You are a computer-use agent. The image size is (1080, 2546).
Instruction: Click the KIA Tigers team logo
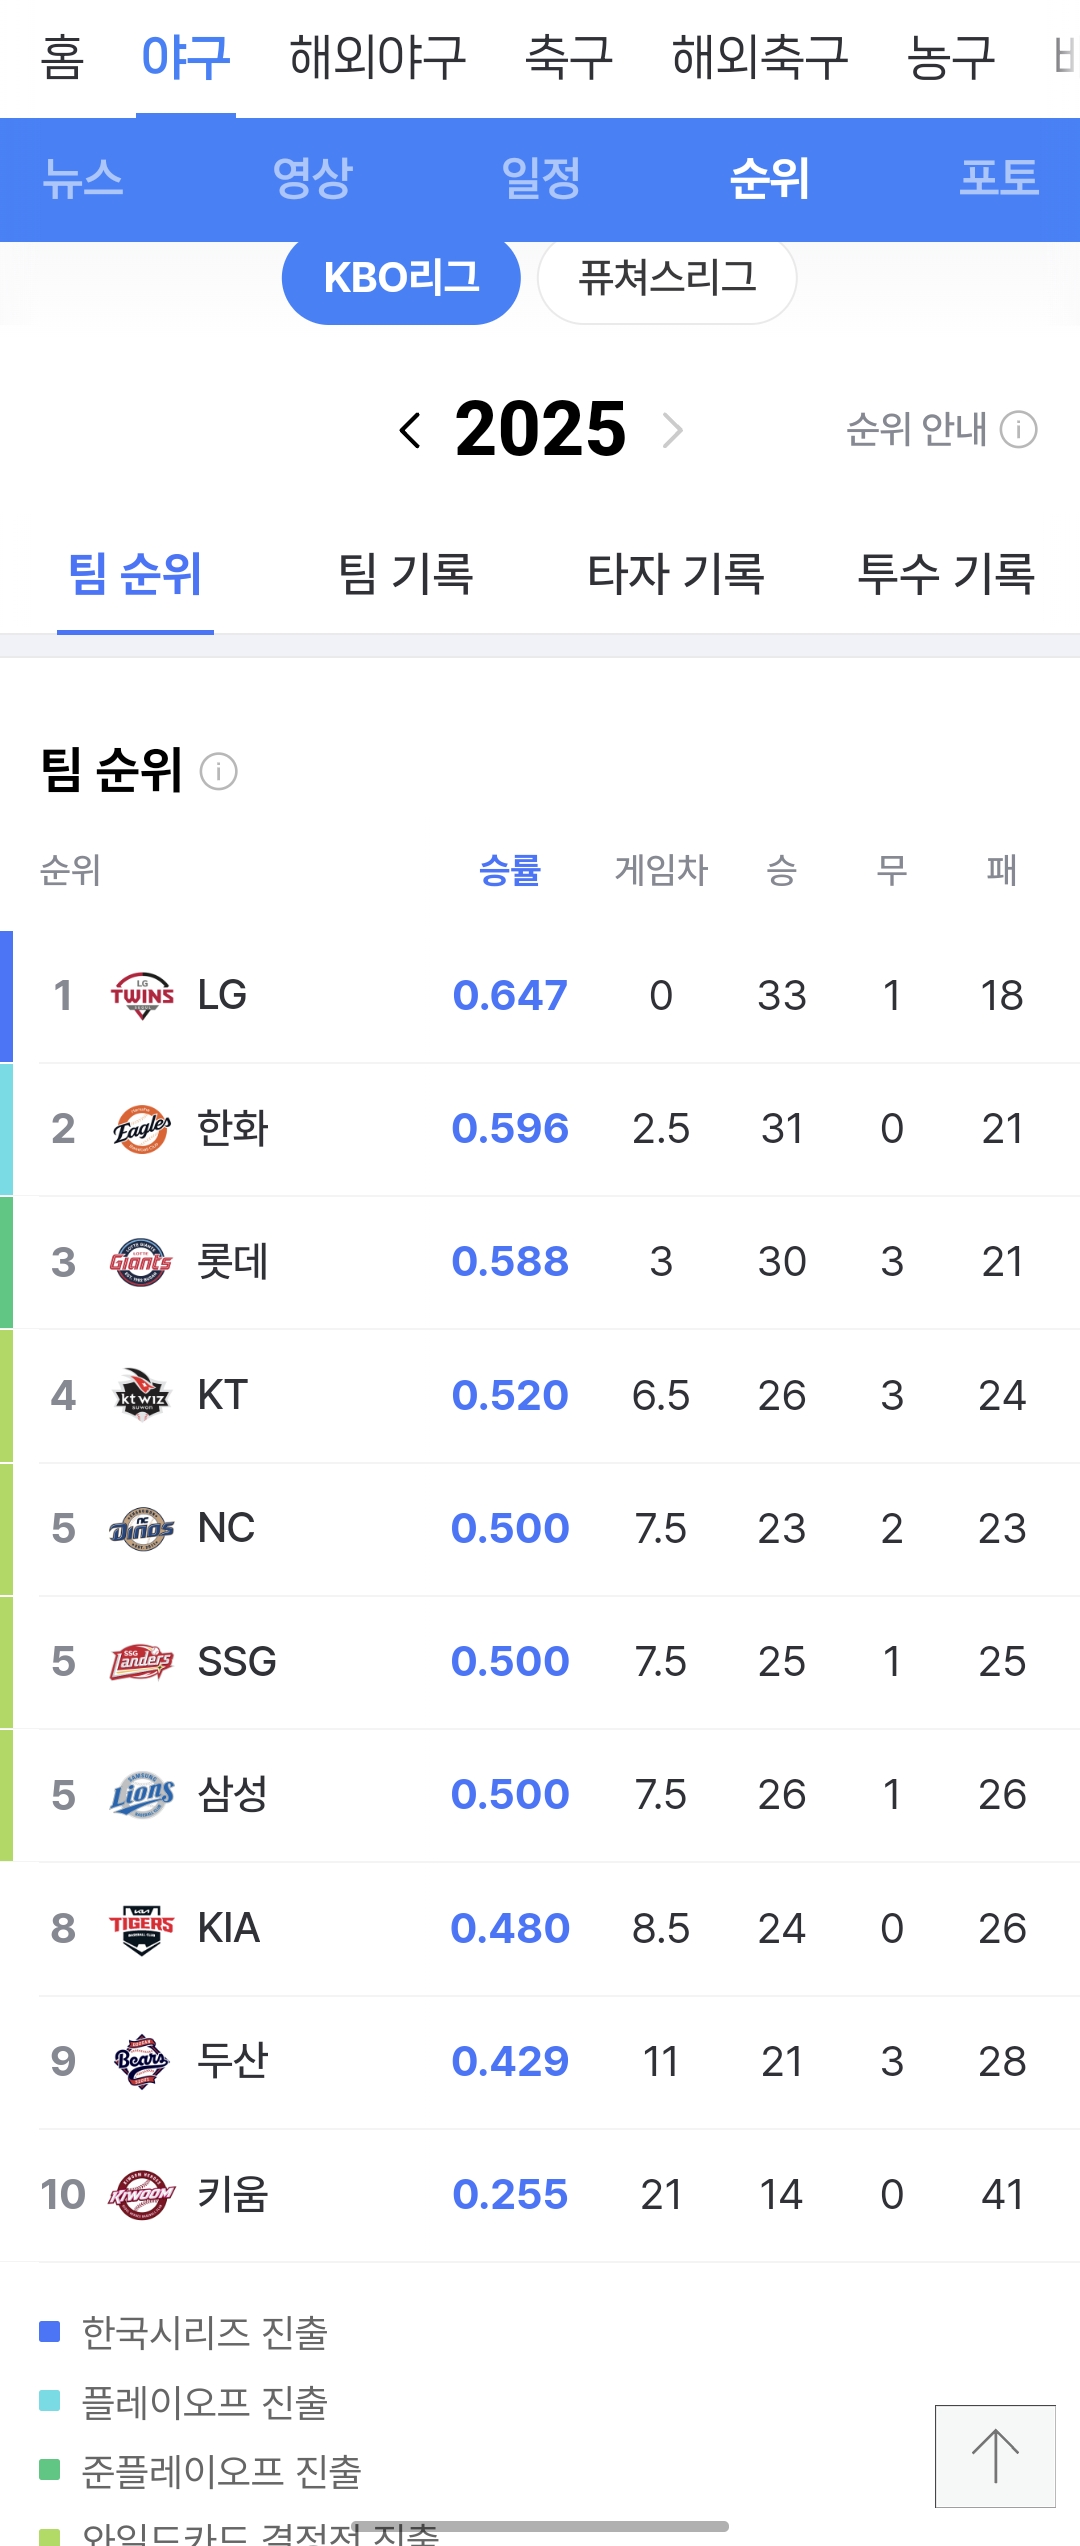[x=141, y=1928]
